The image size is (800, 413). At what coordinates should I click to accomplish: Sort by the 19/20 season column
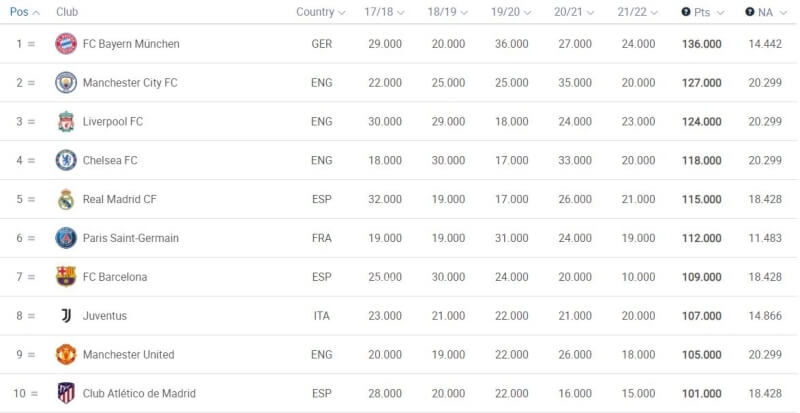tap(511, 12)
